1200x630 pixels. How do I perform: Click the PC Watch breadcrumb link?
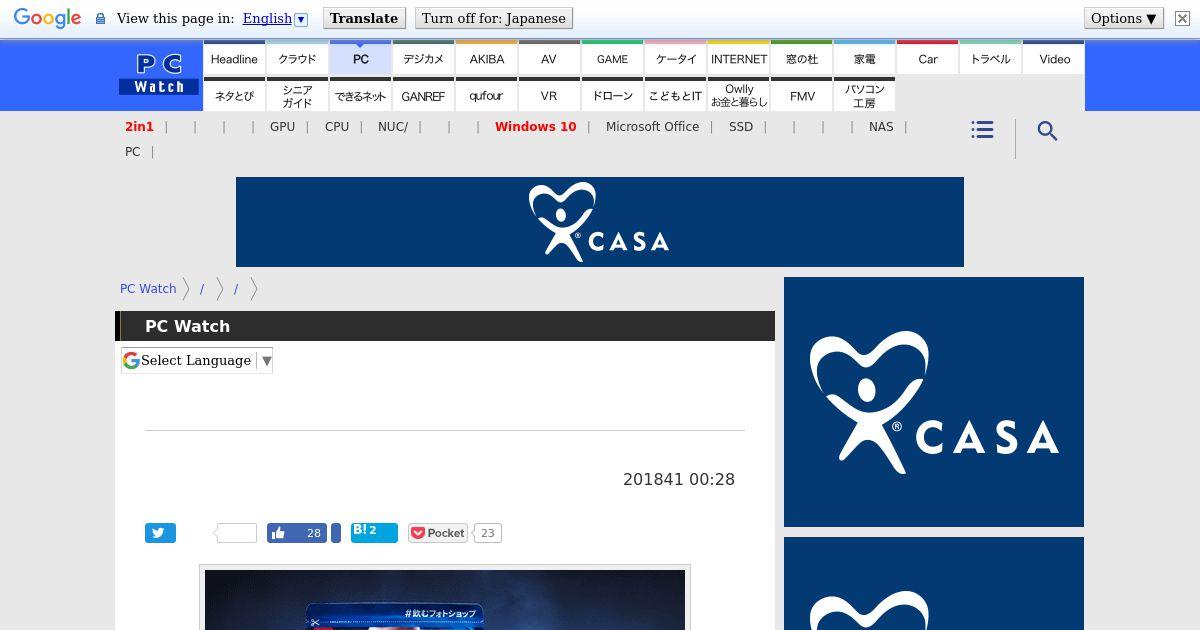148,288
